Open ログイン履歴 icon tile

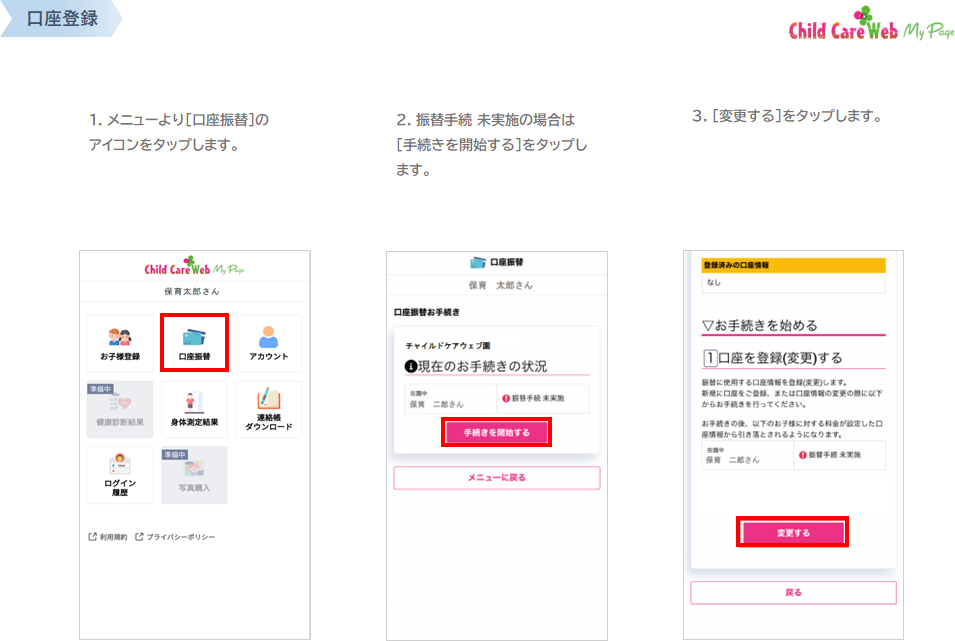click(120, 475)
